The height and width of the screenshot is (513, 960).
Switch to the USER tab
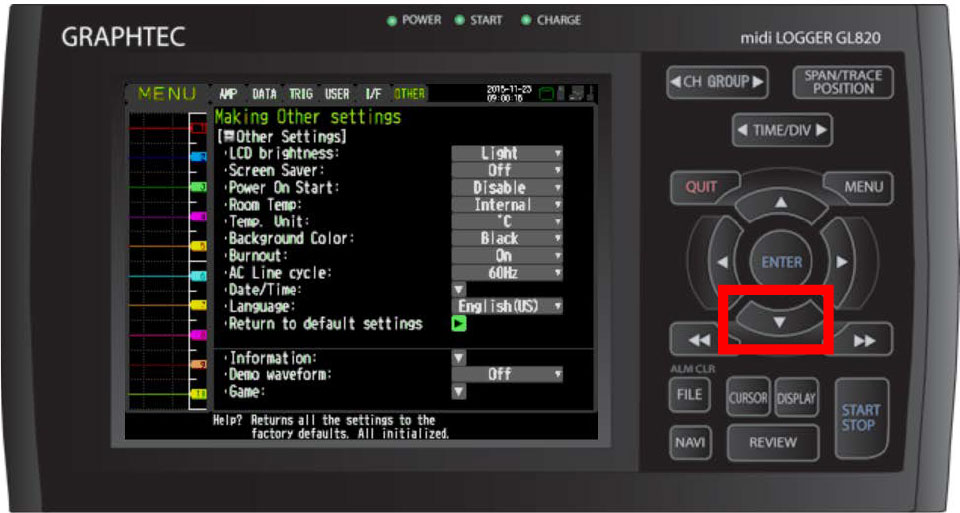pyautogui.click(x=337, y=94)
